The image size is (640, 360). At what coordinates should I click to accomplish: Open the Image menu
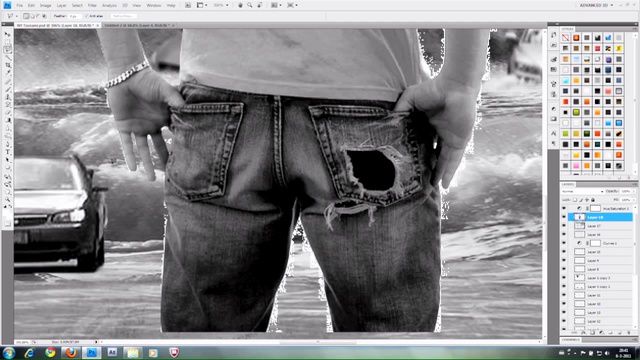point(45,5)
